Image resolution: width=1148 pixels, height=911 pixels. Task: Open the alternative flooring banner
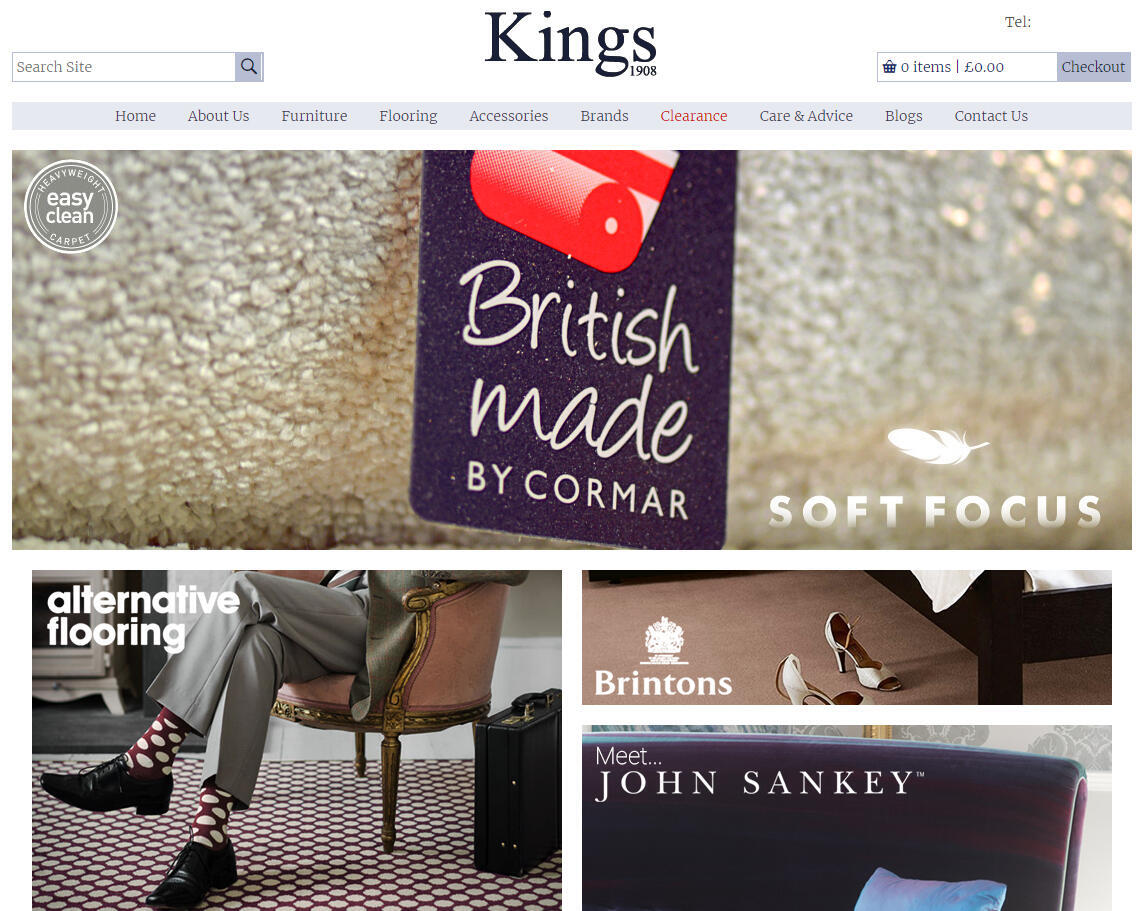(x=297, y=740)
